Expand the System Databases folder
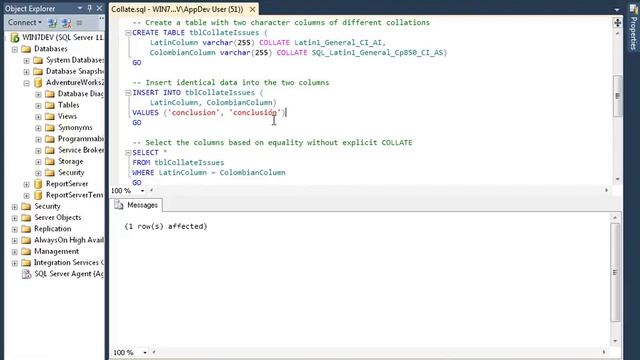 [27, 60]
